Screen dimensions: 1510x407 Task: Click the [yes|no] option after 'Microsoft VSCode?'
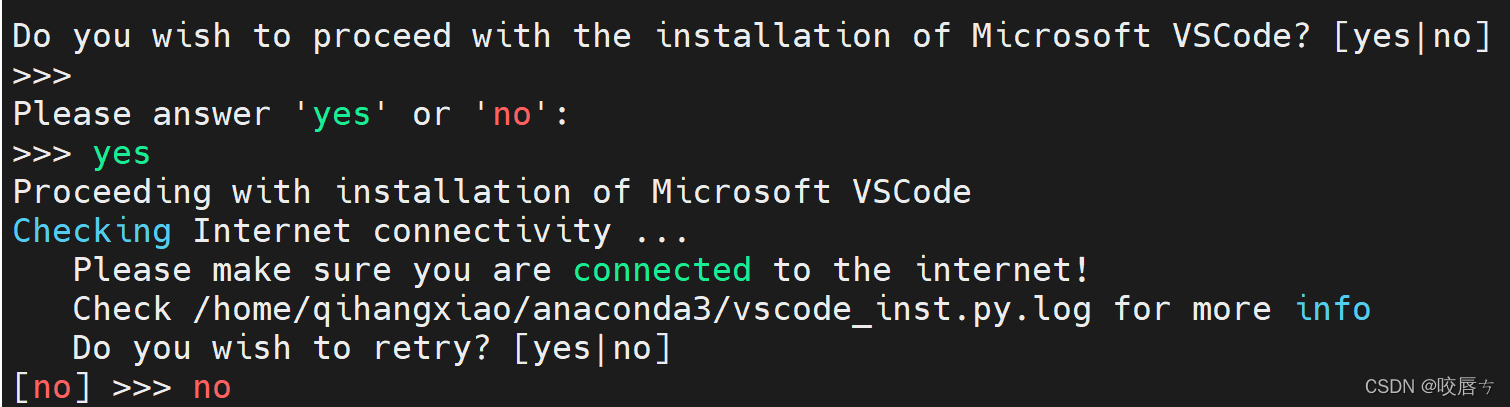click(1412, 37)
